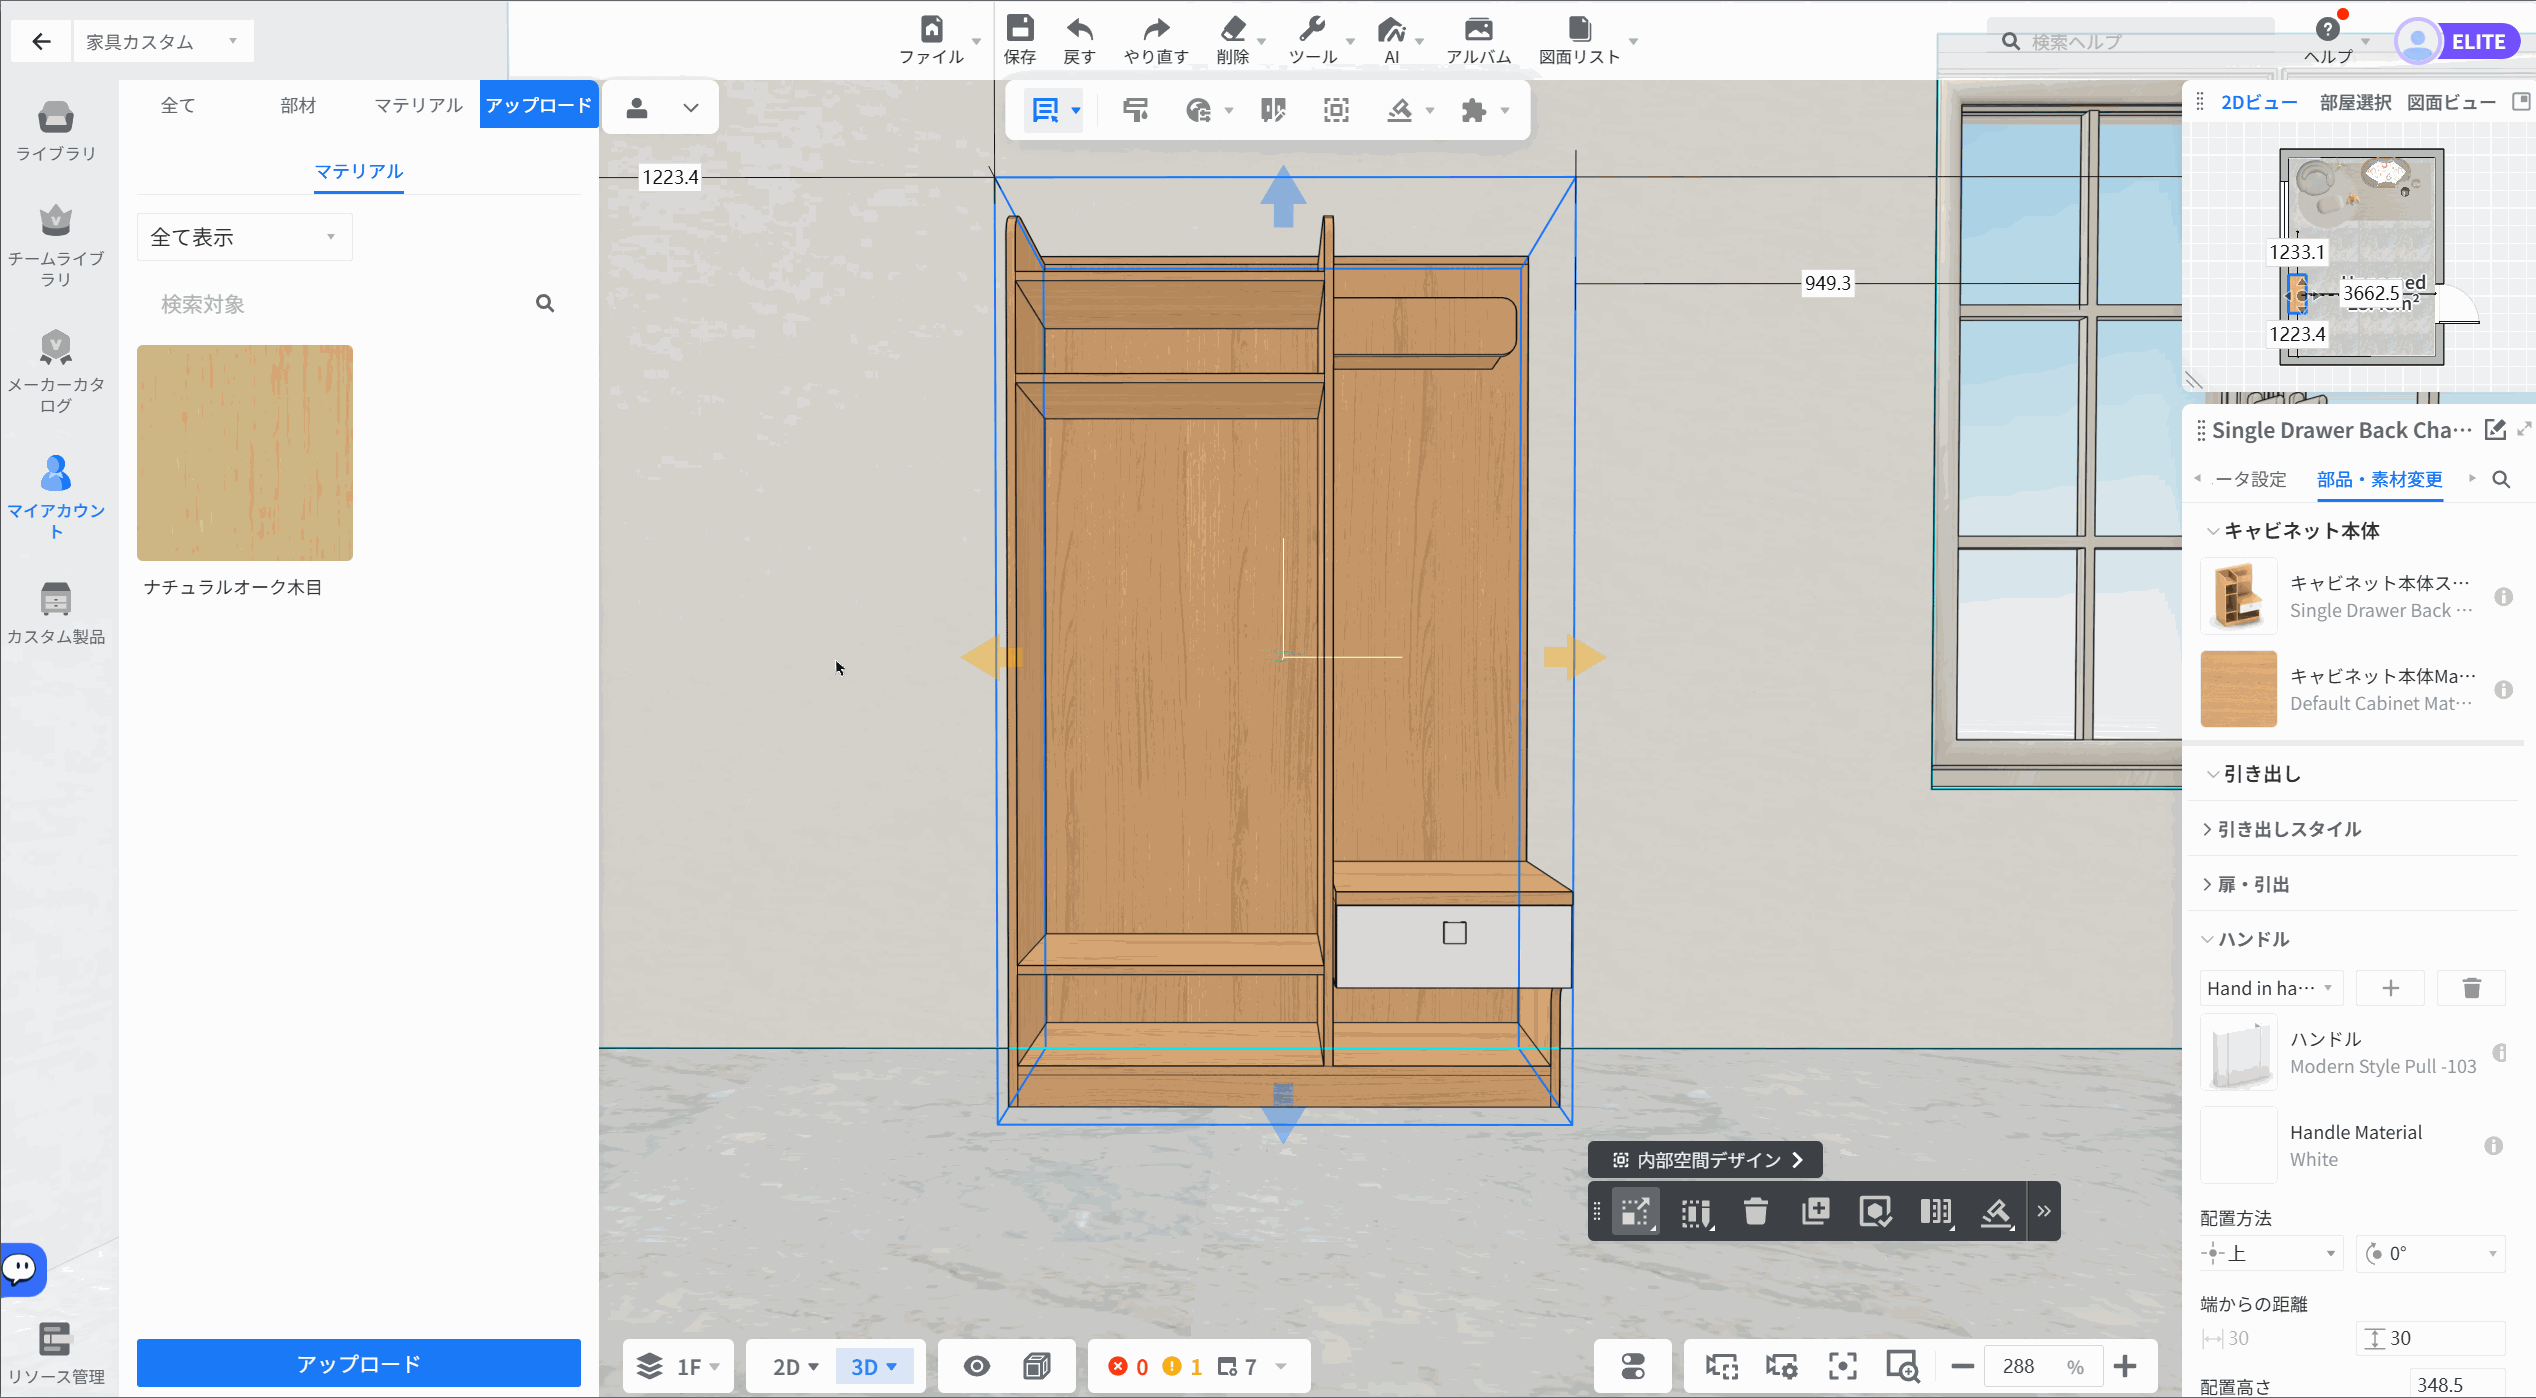2536x1398 pixels.
Task: Open the ファイル (File) menu icon
Action: tap(931, 29)
